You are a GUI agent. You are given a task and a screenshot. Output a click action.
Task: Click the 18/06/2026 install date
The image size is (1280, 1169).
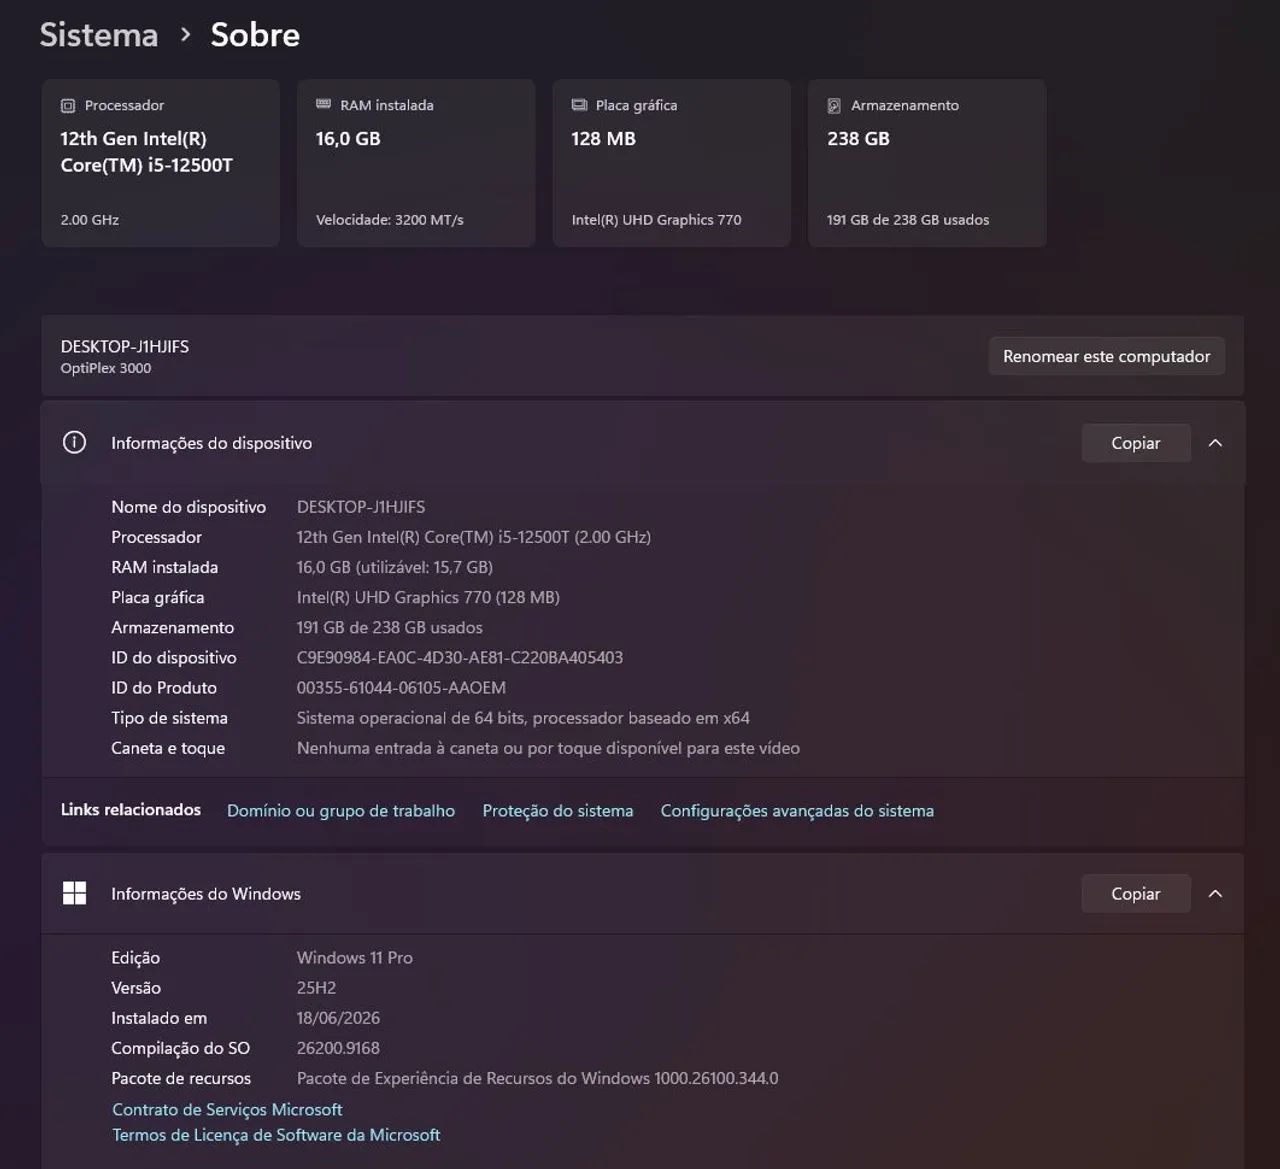(x=338, y=1018)
